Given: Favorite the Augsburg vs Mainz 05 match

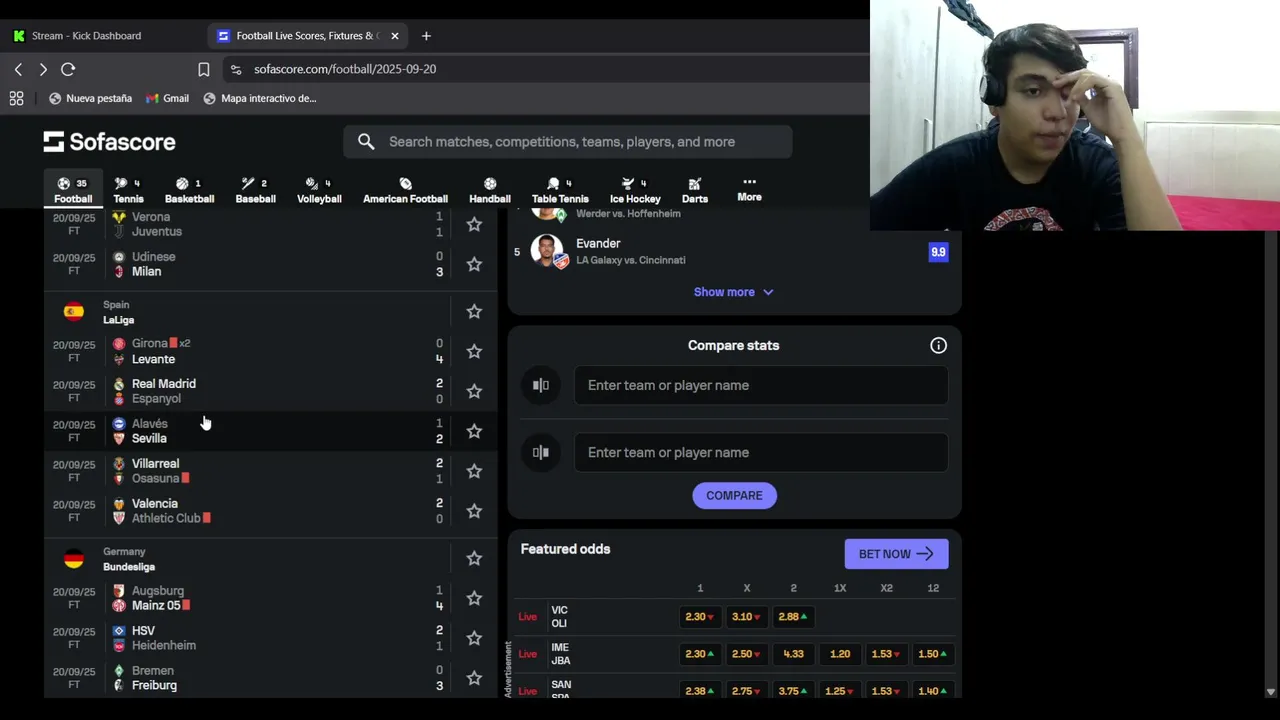Looking at the screenshot, I should 474,598.
